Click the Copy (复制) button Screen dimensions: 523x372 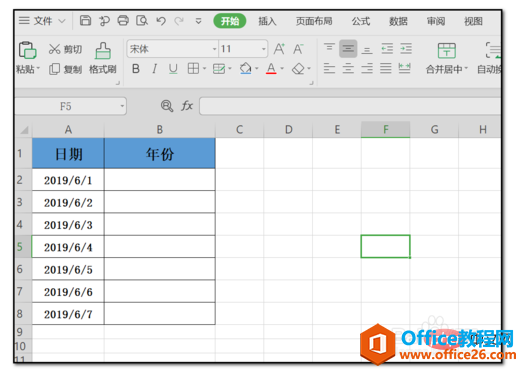click(65, 69)
